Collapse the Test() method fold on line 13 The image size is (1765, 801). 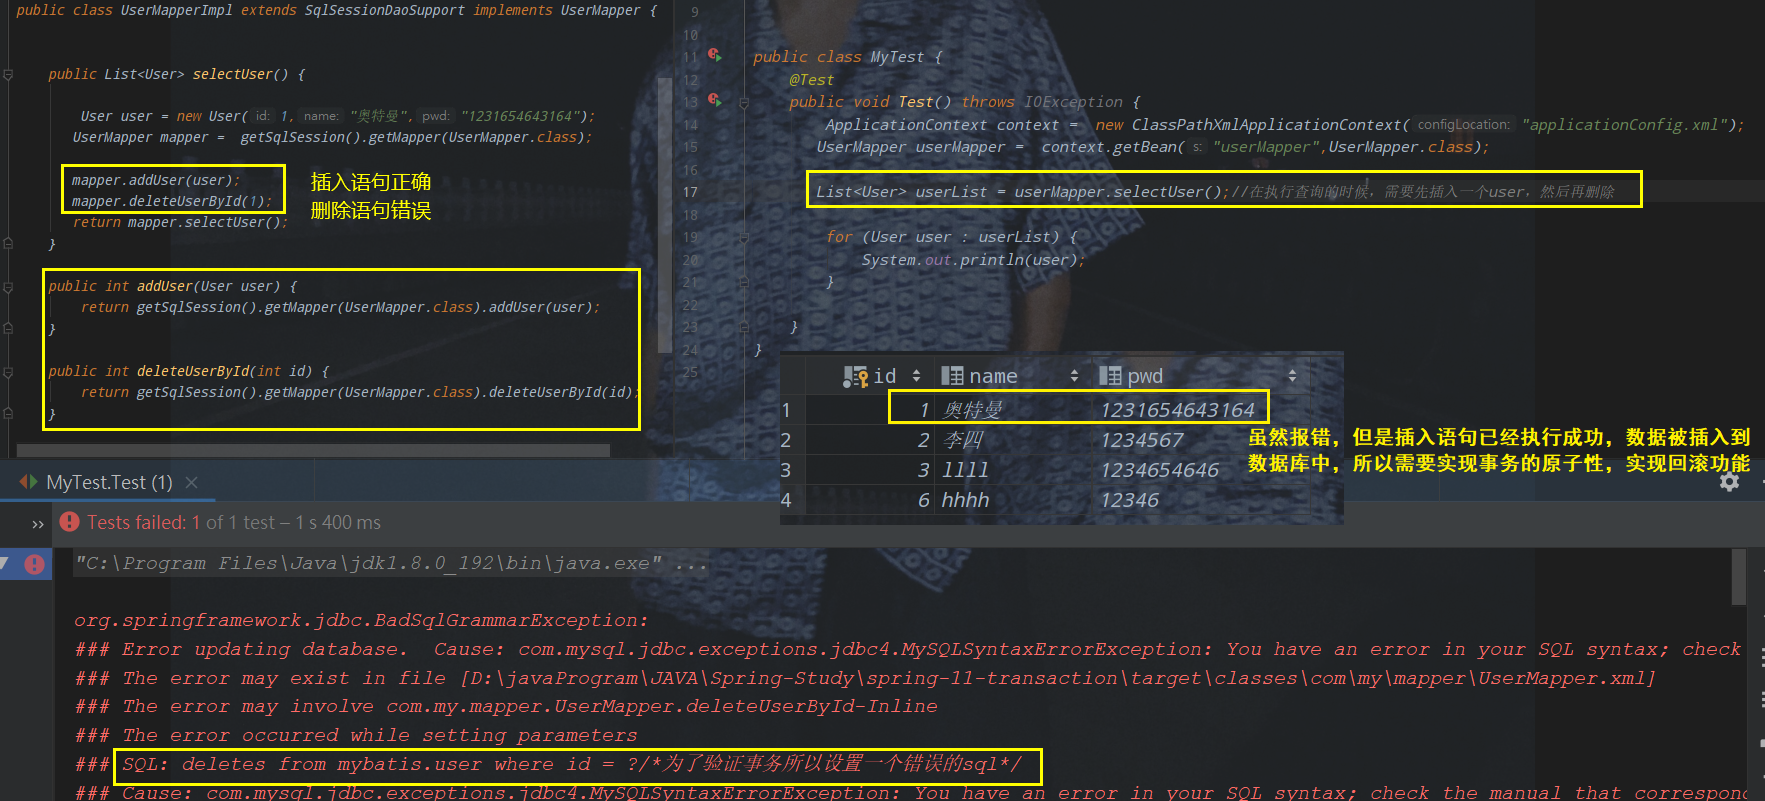pos(744,102)
